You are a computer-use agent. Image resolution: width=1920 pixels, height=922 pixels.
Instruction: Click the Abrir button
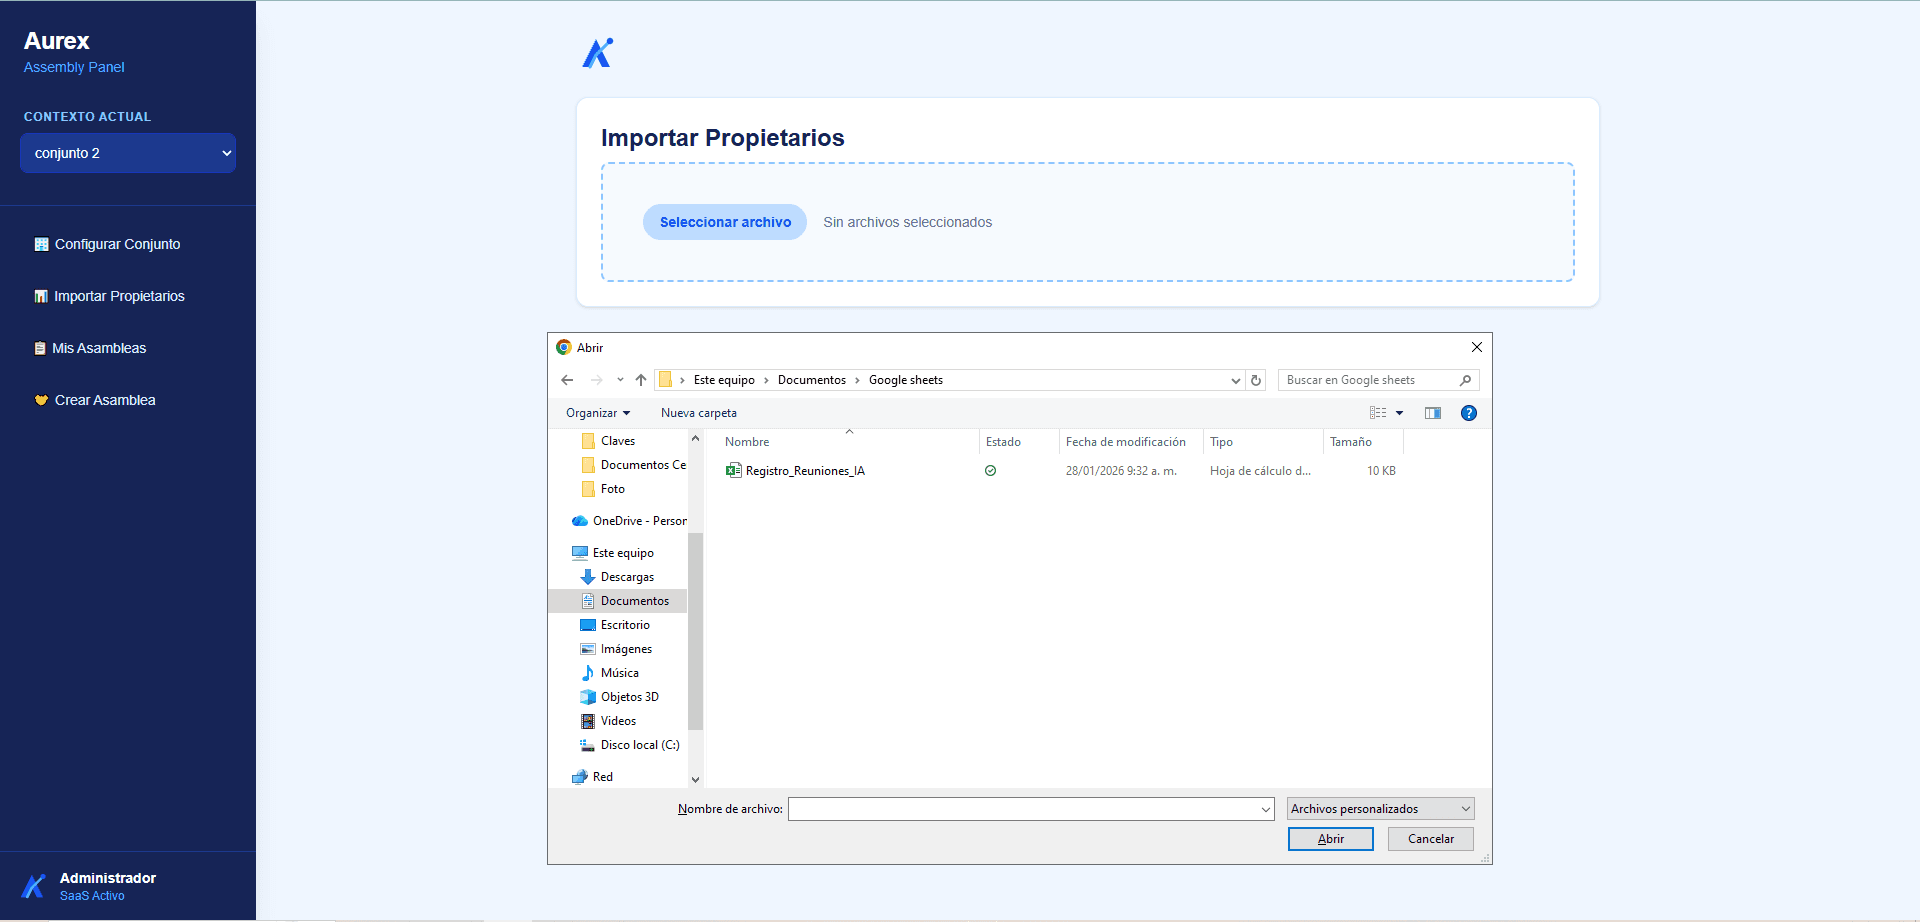coord(1331,839)
